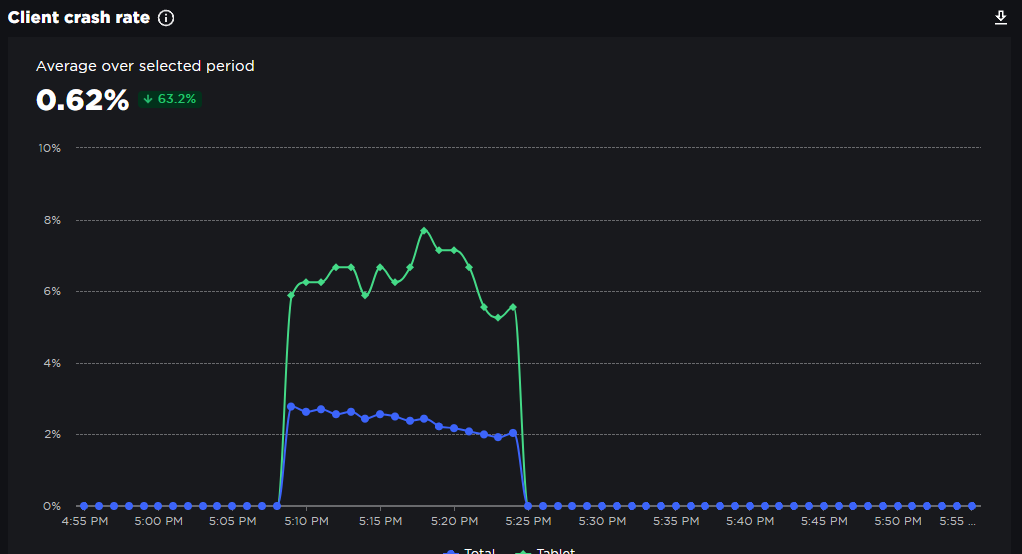The width and height of the screenshot is (1022, 554).
Task: Select the highest green Tablet peak diamond
Action: coord(424,230)
